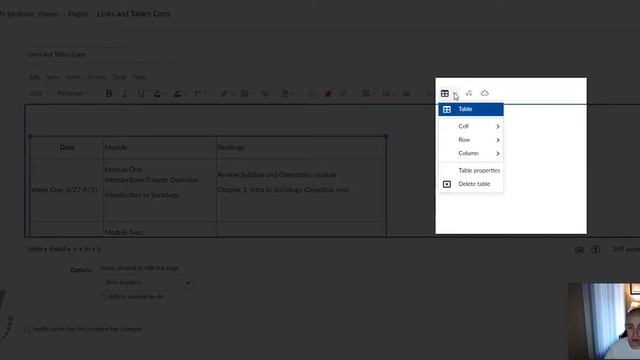640x360 pixels.
Task: Click the increase indent toolbar icon
Action: 407,93
